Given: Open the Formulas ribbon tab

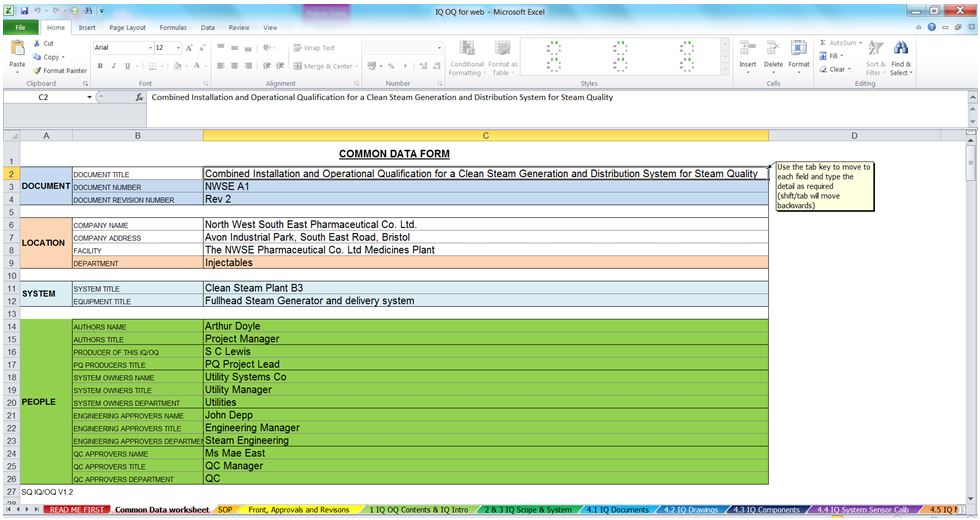Looking at the screenshot, I should click(x=173, y=28).
